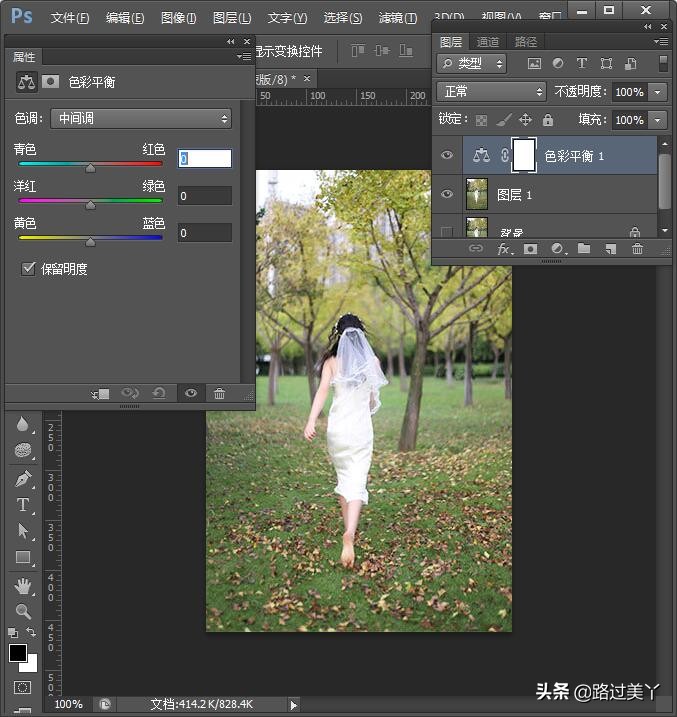Toggle the 保留明度 checkbox

[x=28, y=269]
